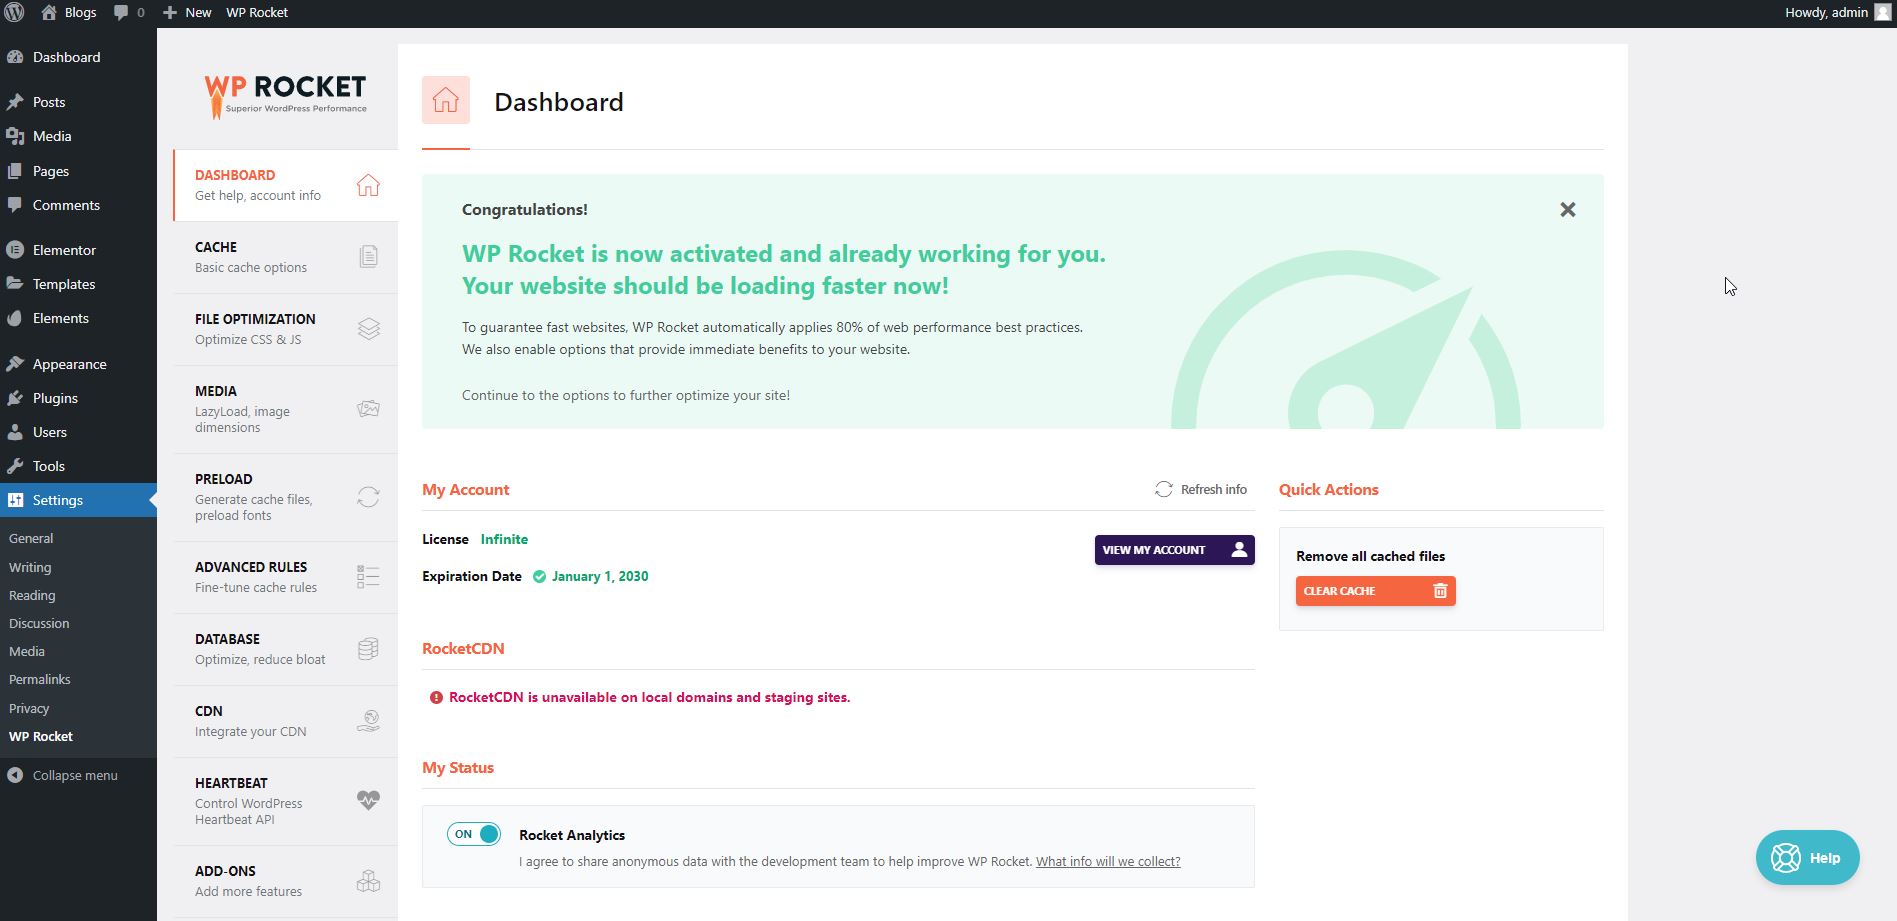
Task: Open Comments in admin sidebar
Action: (78, 205)
